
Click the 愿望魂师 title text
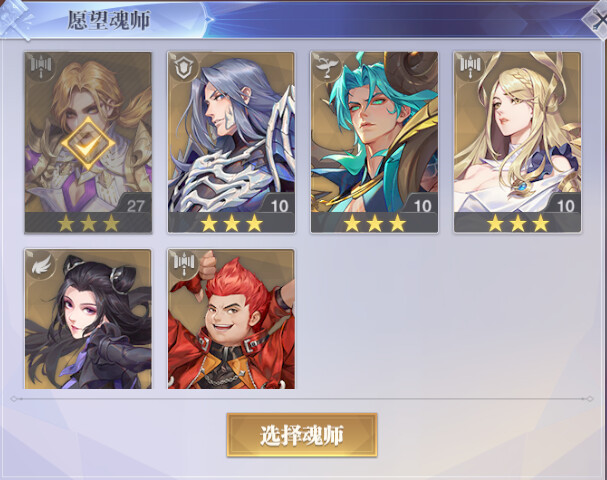[109, 20]
